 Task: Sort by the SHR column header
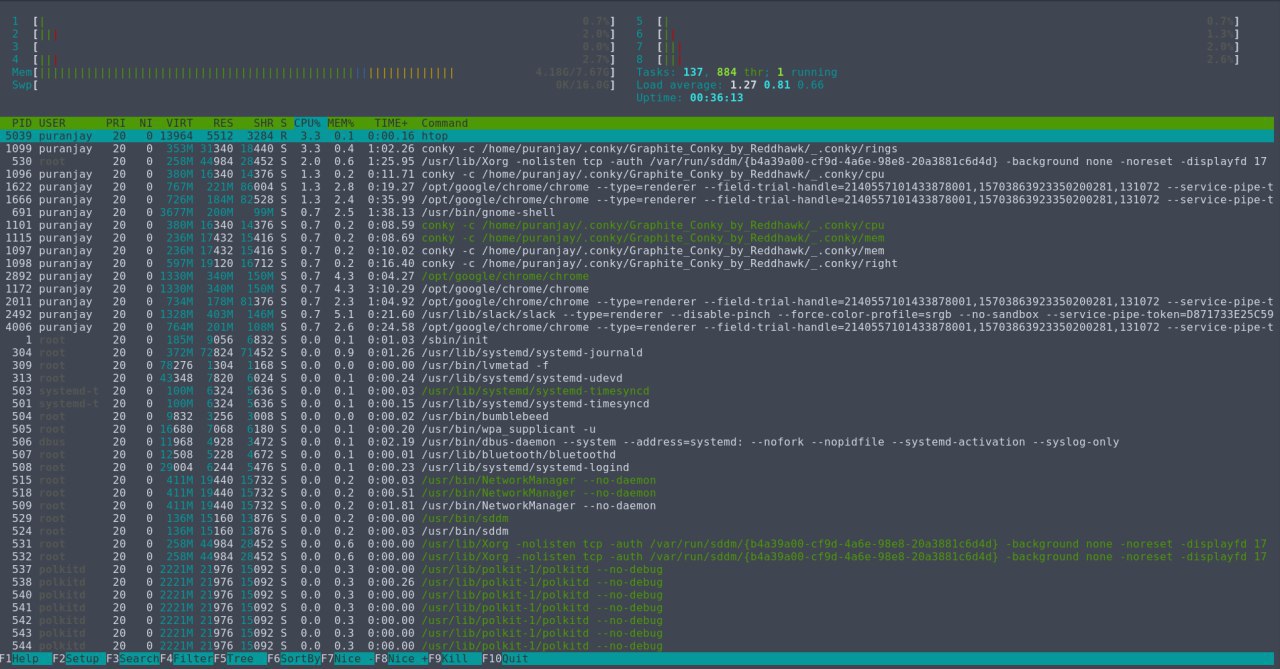click(x=262, y=123)
